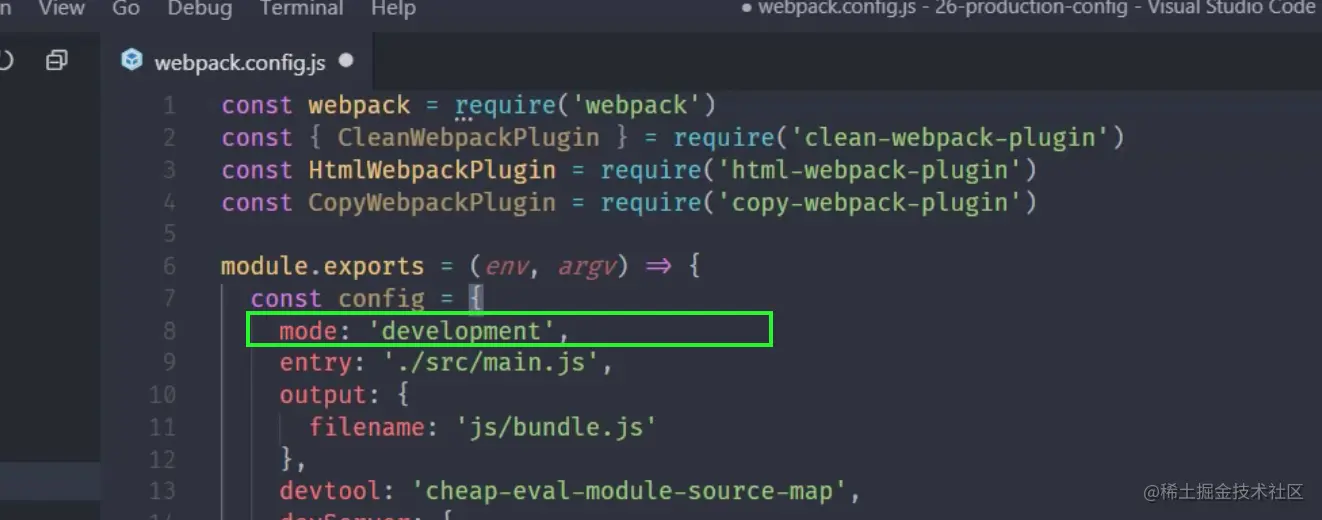Viewport: 1322px width, 520px height.
Task: Click line number 6 in the gutter
Action: coord(168,266)
